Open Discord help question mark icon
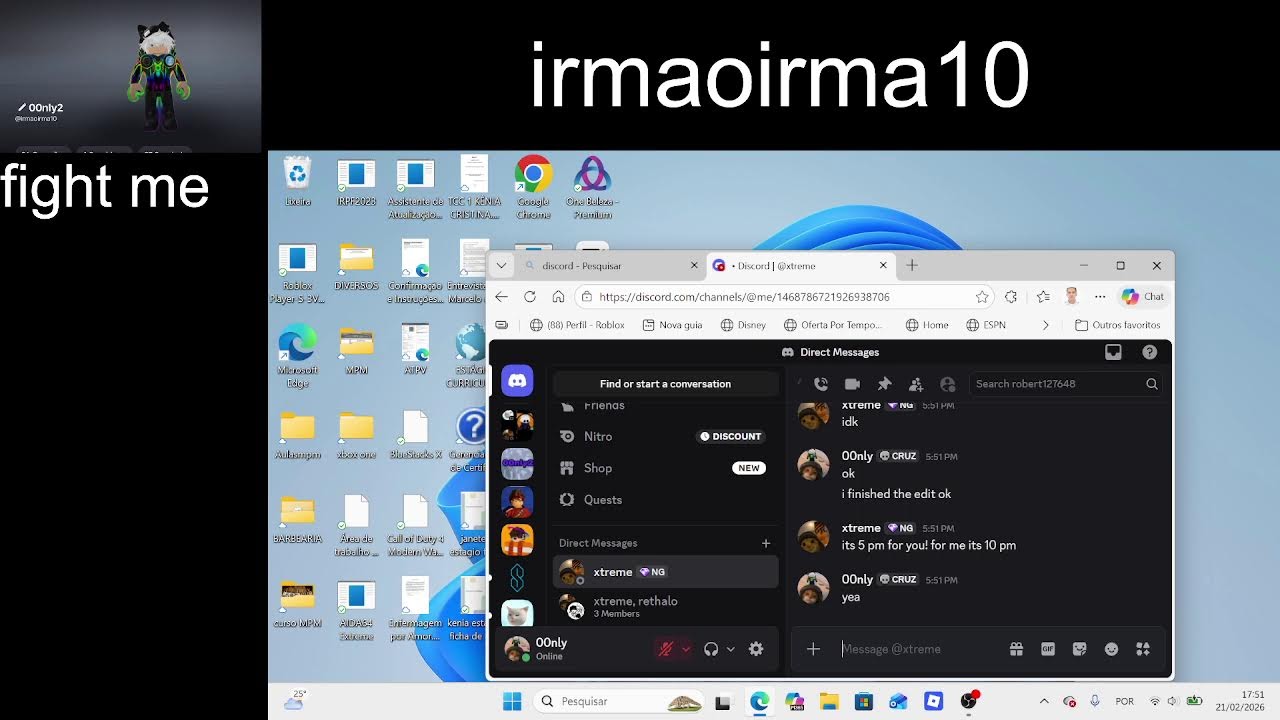The image size is (1280, 720). pos(1150,352)
